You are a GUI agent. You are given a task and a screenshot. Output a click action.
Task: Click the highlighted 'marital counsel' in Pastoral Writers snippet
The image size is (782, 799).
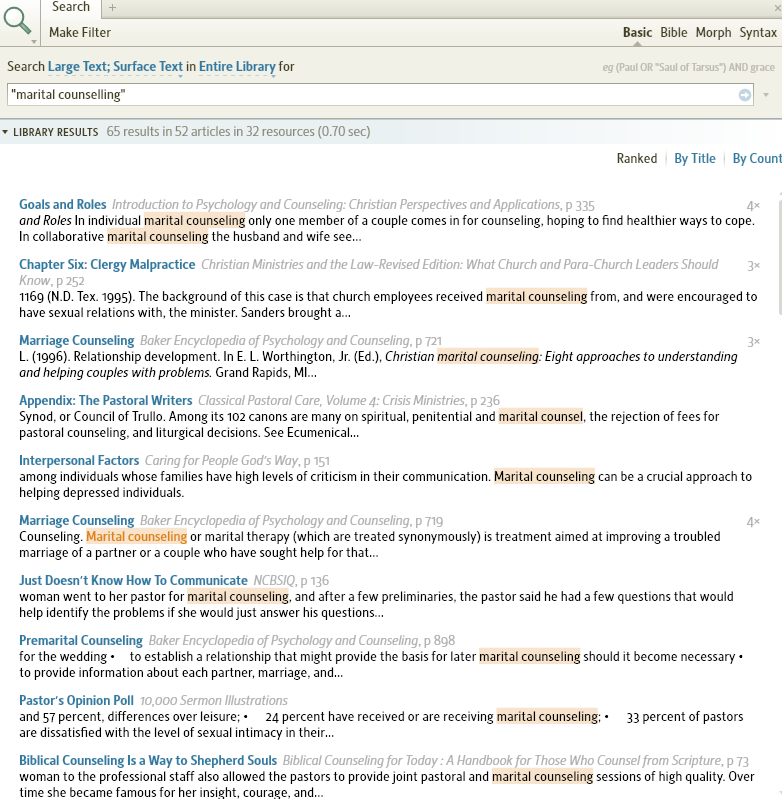point(541,417)
